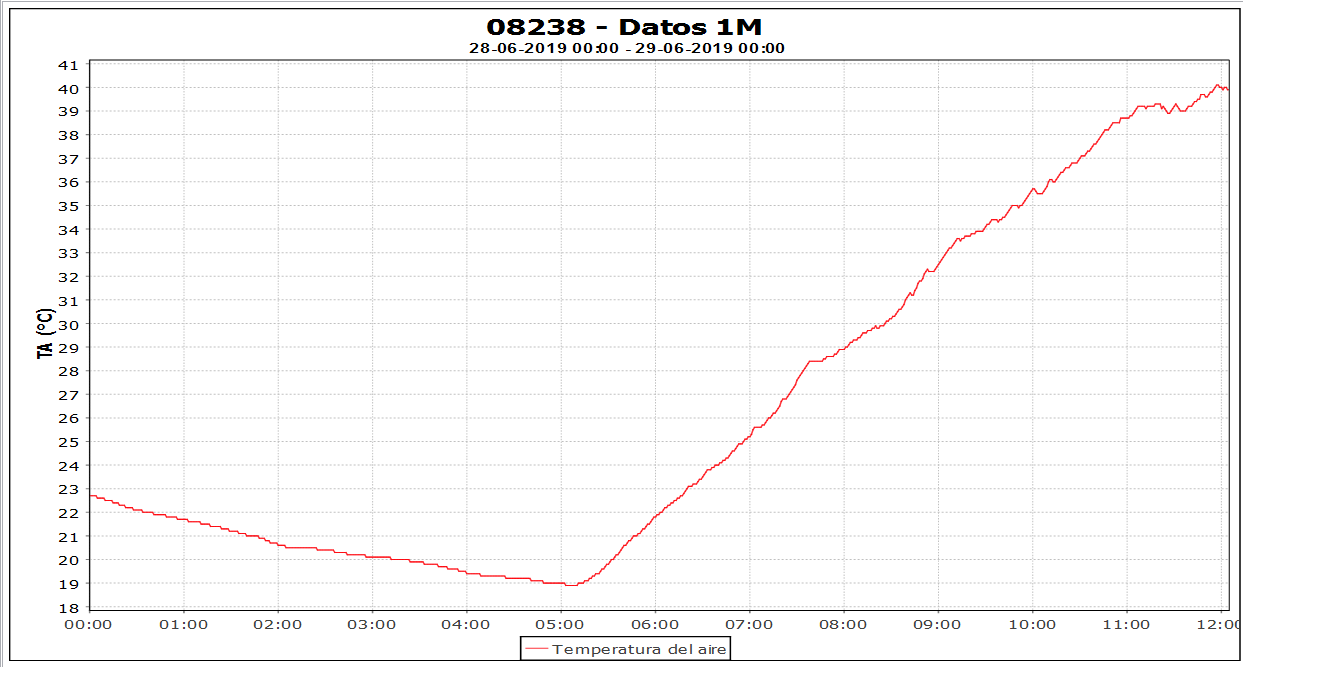Select the "Temperatura del aire" legend text
Screen dimensions: 1344x693
[640, 650]
